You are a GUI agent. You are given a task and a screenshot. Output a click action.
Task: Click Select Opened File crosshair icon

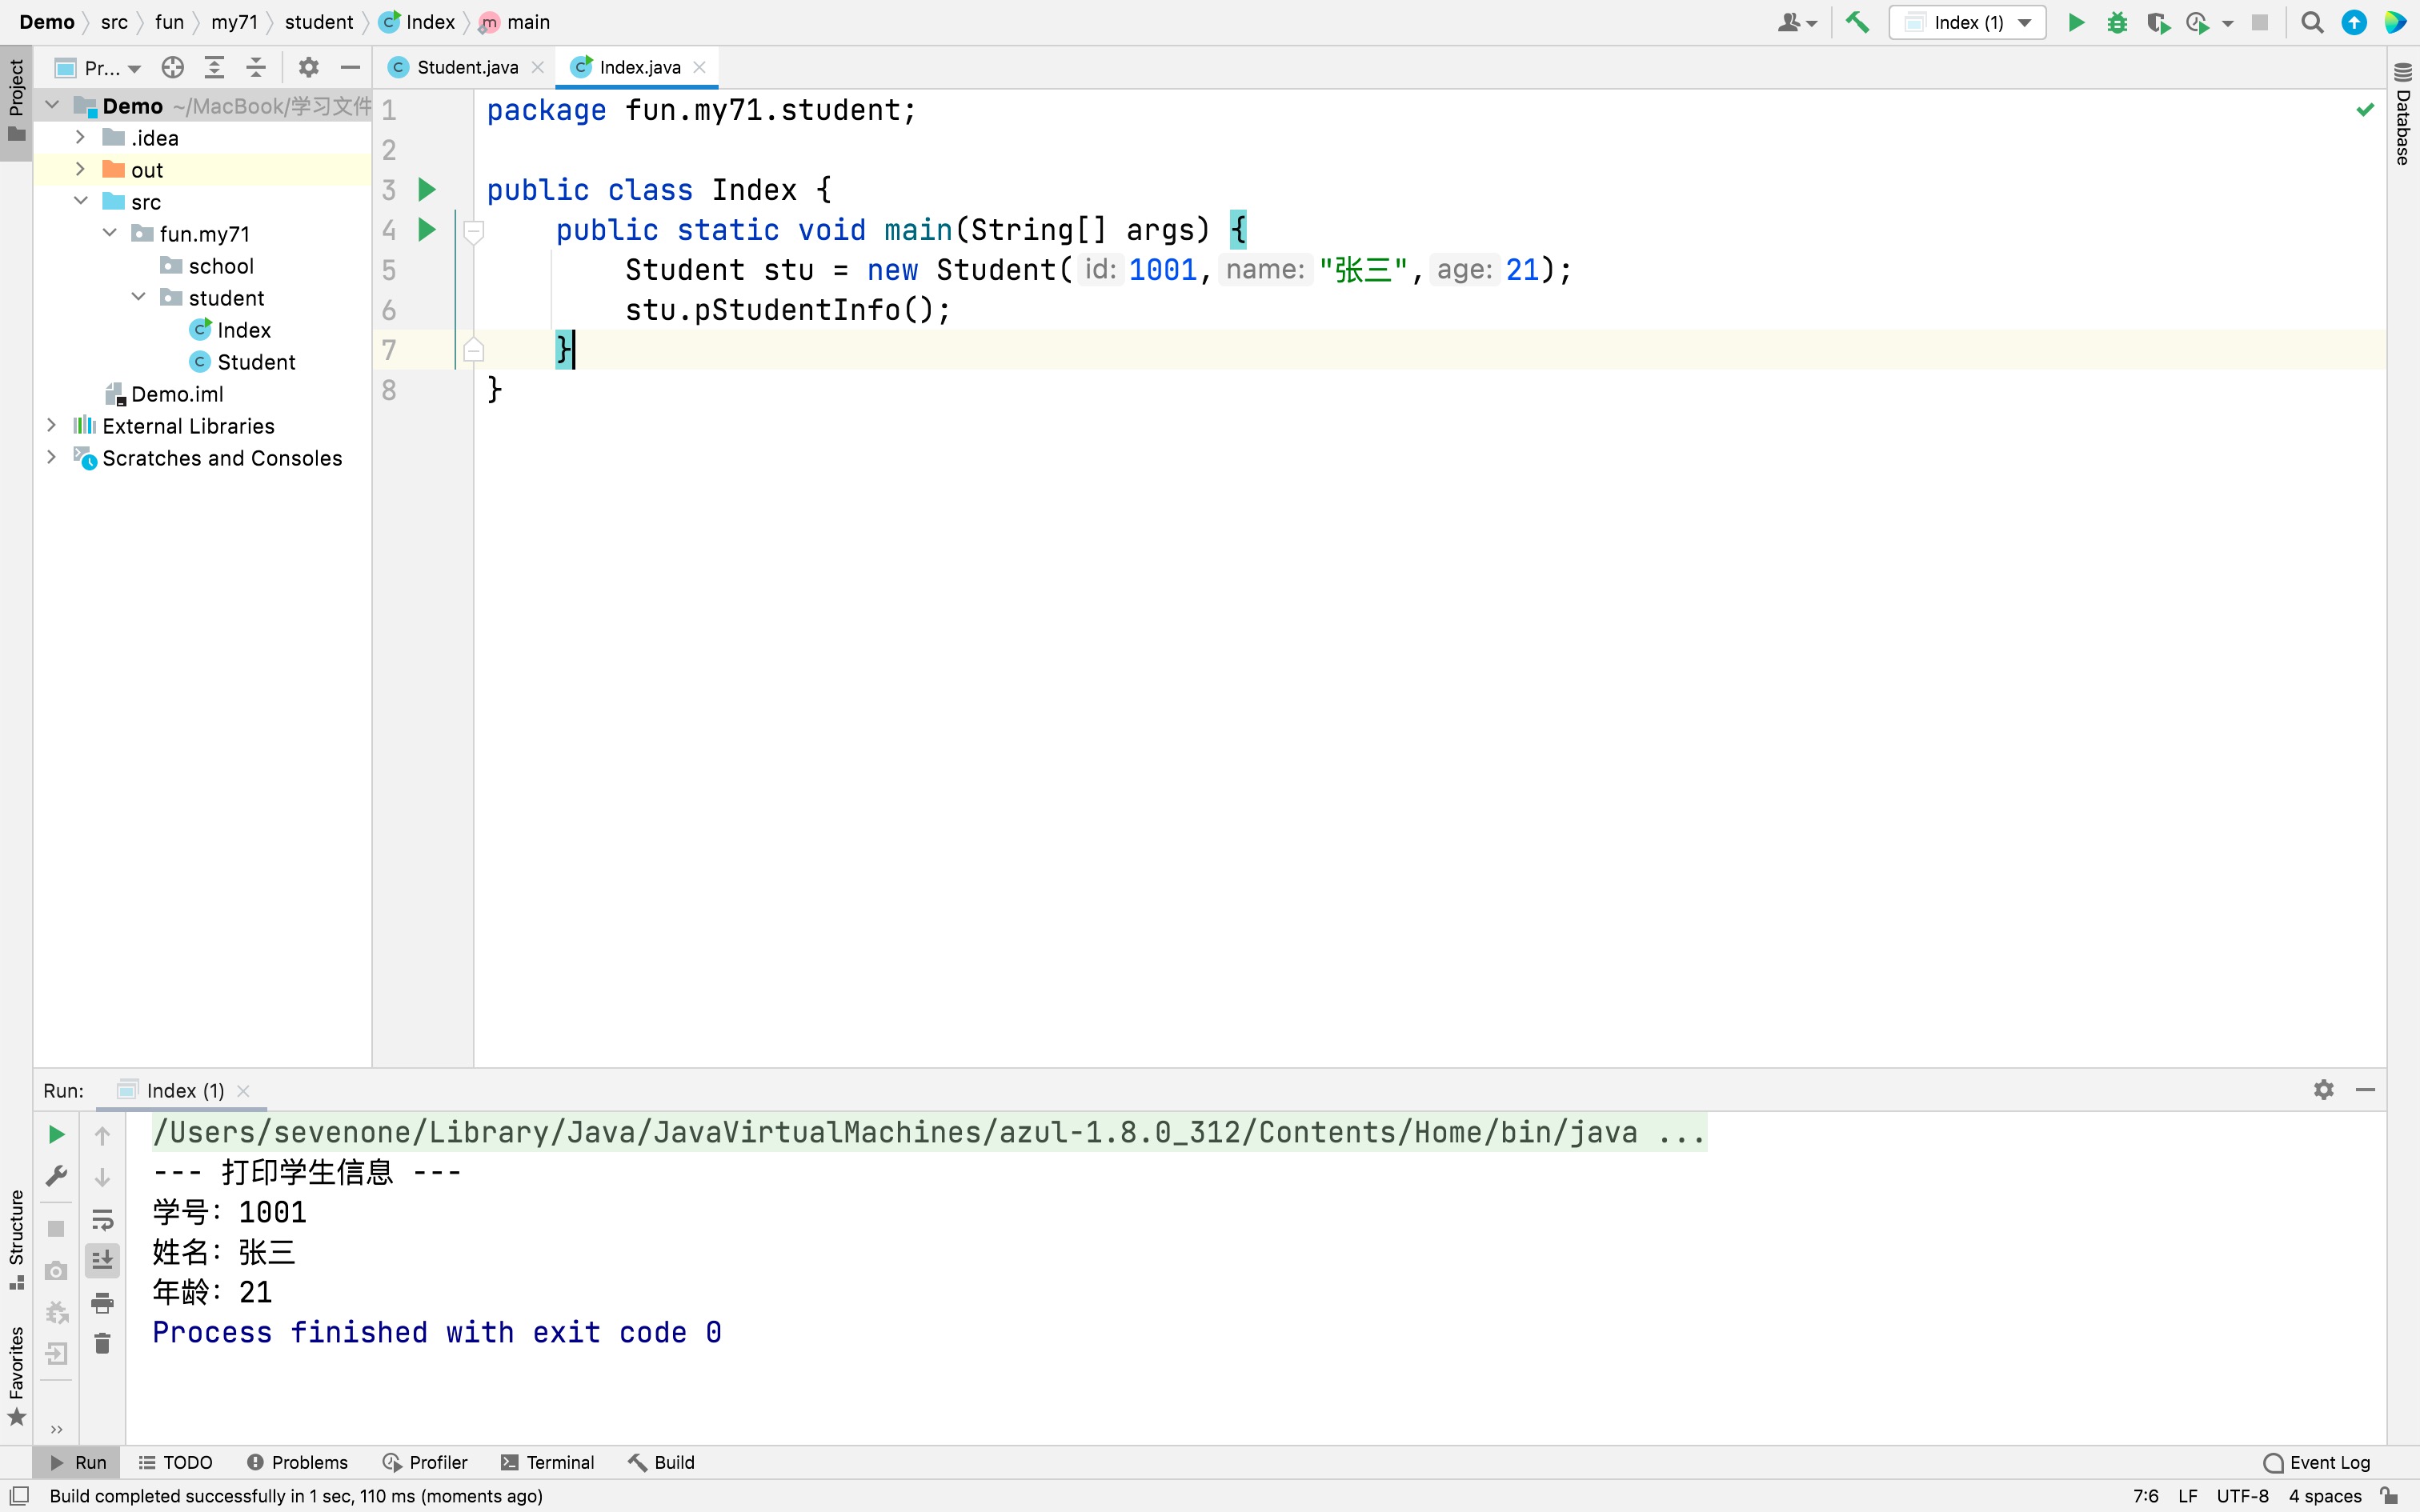click(172, 67)
